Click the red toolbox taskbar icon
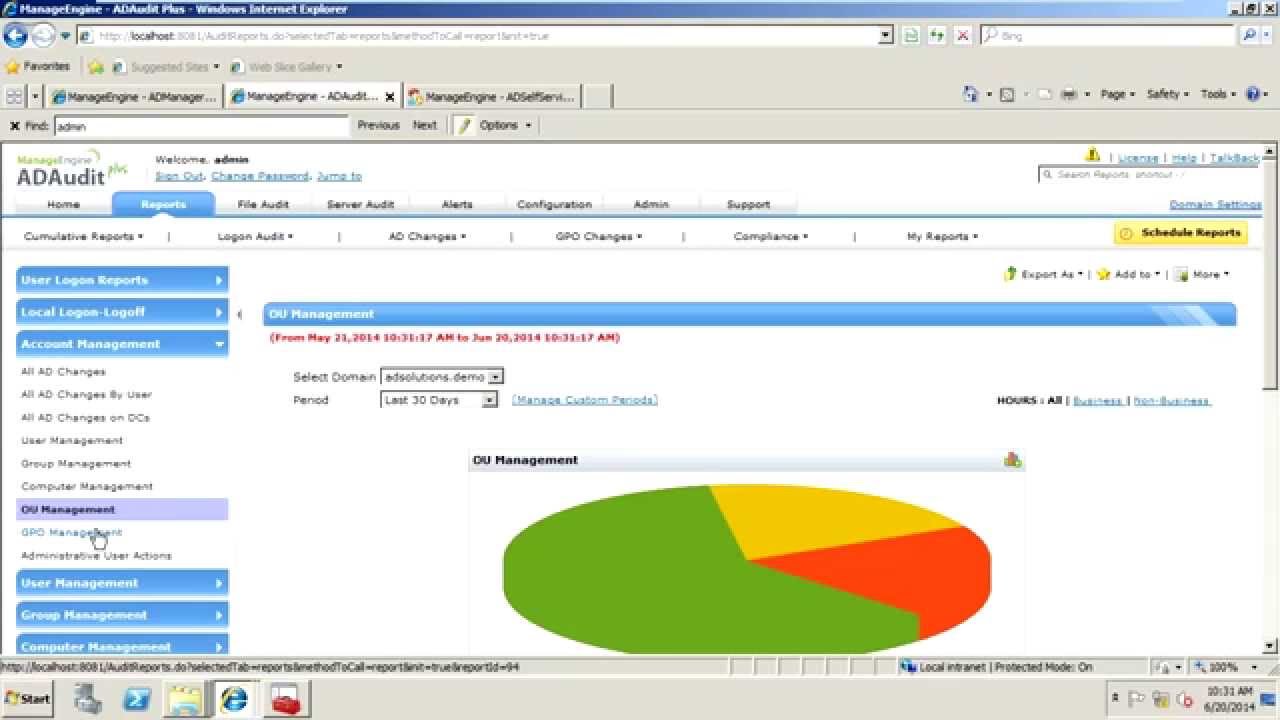Image resolution: width=1280 pixels, height=720 pixels. (x=286, y=699)
